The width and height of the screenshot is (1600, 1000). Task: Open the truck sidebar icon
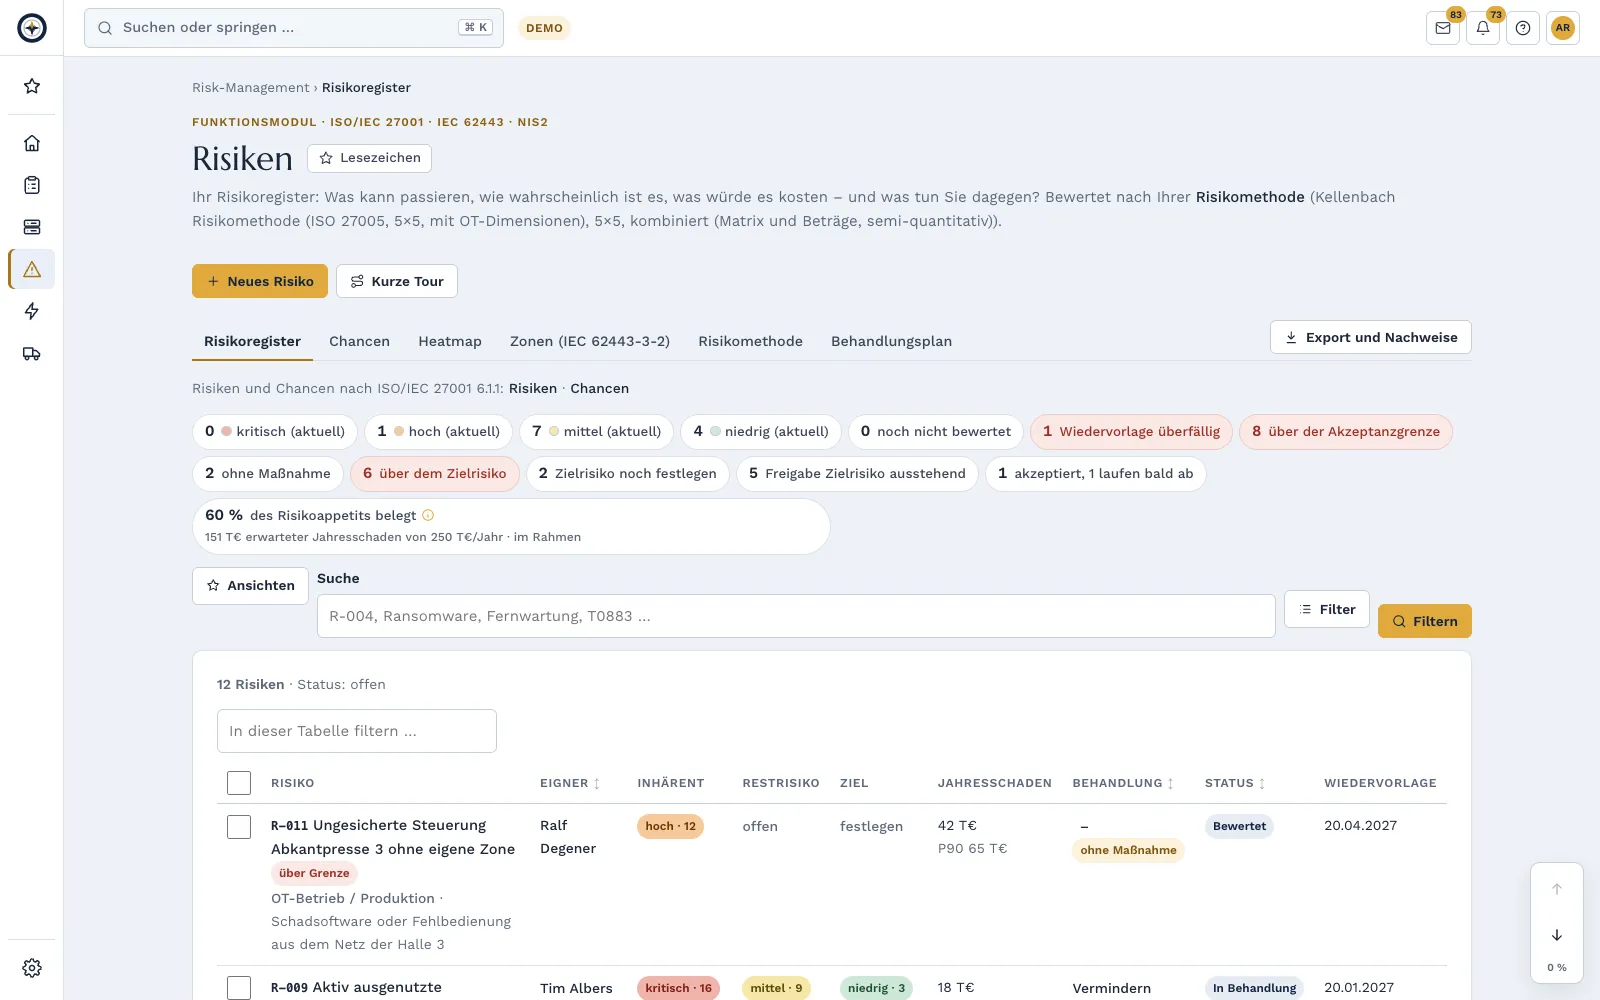(32, 353)
